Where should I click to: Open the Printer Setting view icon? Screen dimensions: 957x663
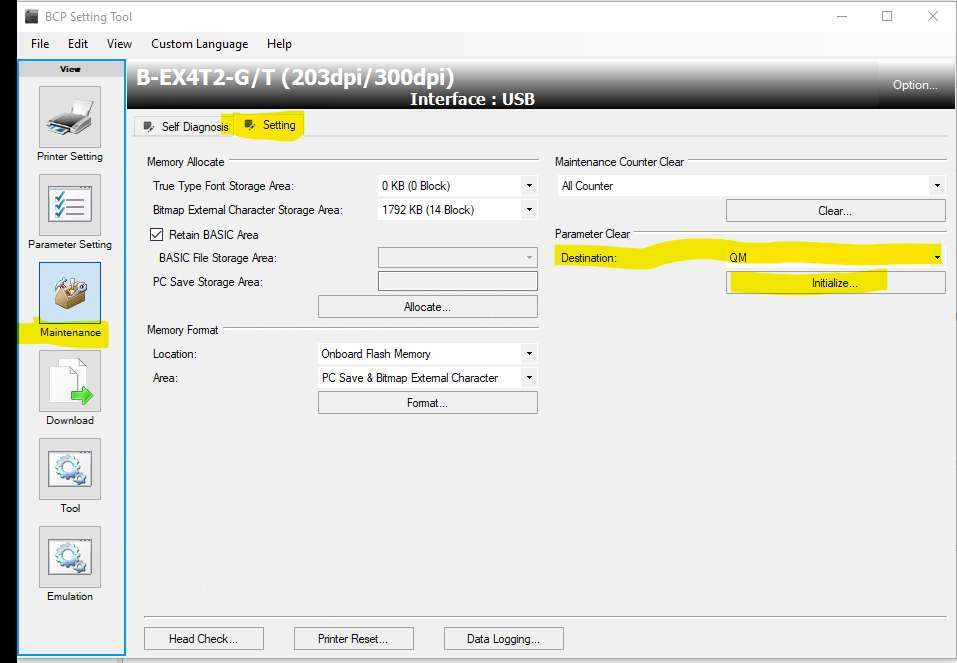[70, 117]
